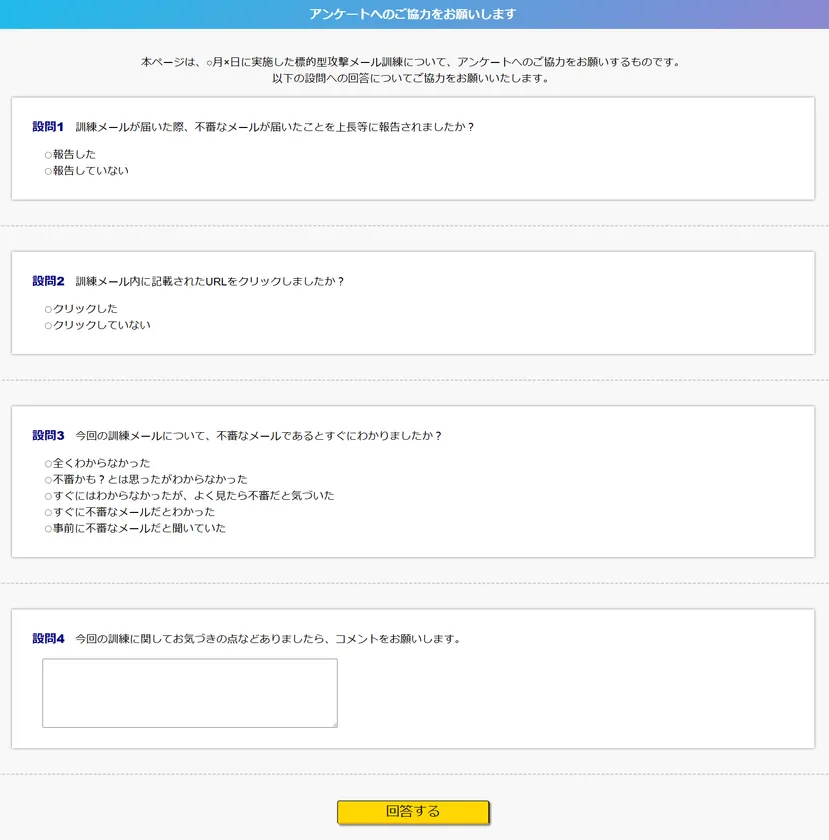
Task: Select 不審かも？とは思ったがわからなかった option
Action: [x=48, y=480]
